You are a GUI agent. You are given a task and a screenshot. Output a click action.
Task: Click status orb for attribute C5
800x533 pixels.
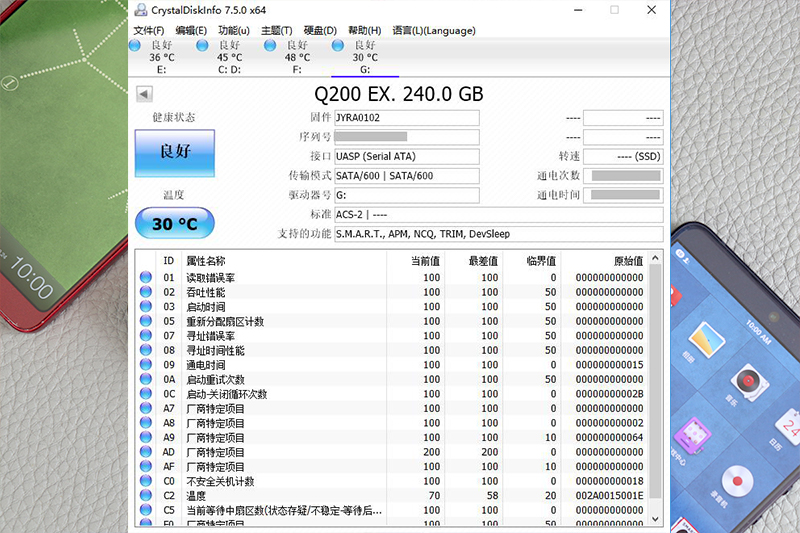[146, 510]
